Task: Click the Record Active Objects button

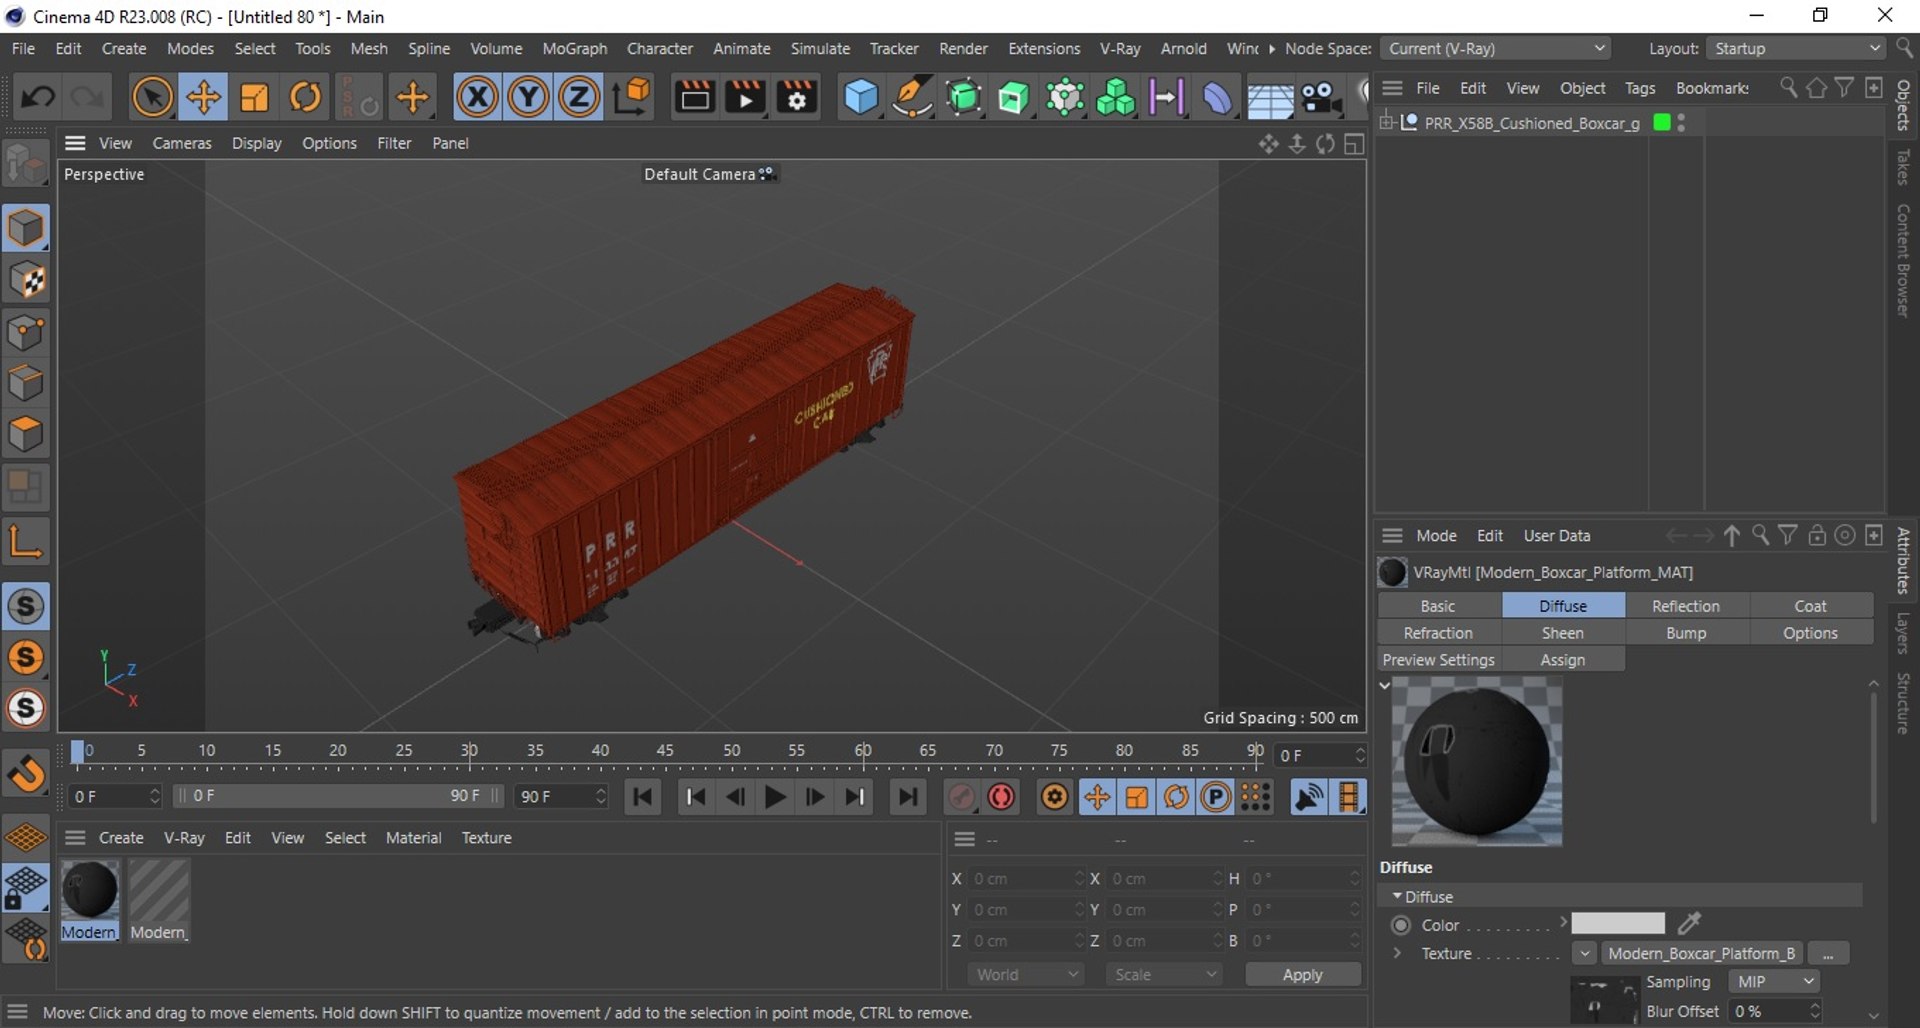Action: coord(961,797)
